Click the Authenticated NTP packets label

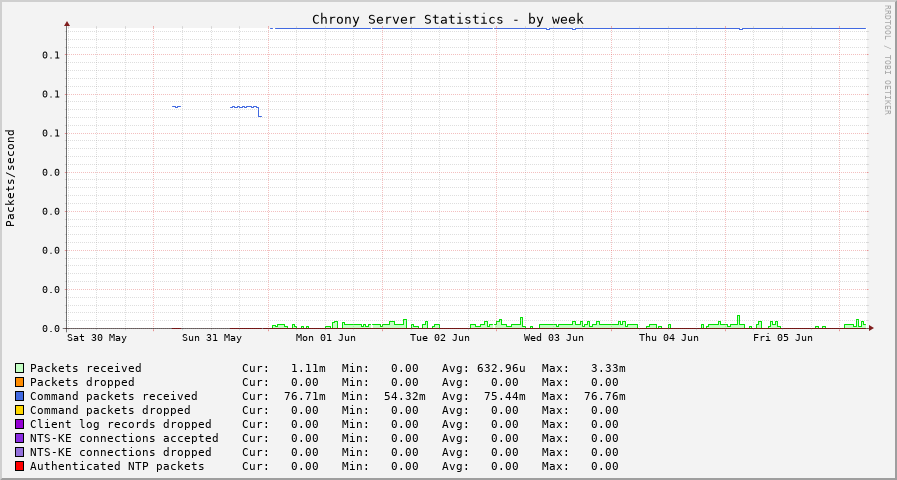[x=117, y=466]
